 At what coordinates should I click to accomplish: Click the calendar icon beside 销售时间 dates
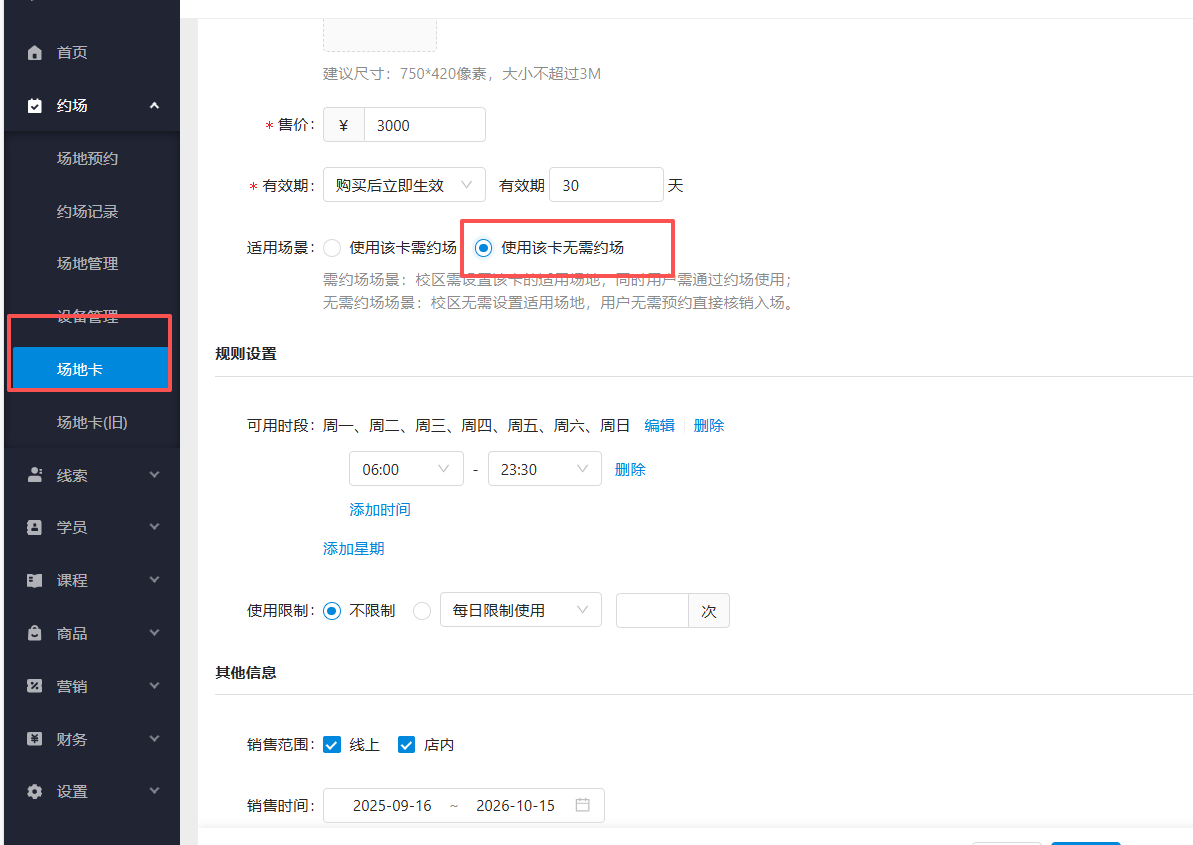585,805
